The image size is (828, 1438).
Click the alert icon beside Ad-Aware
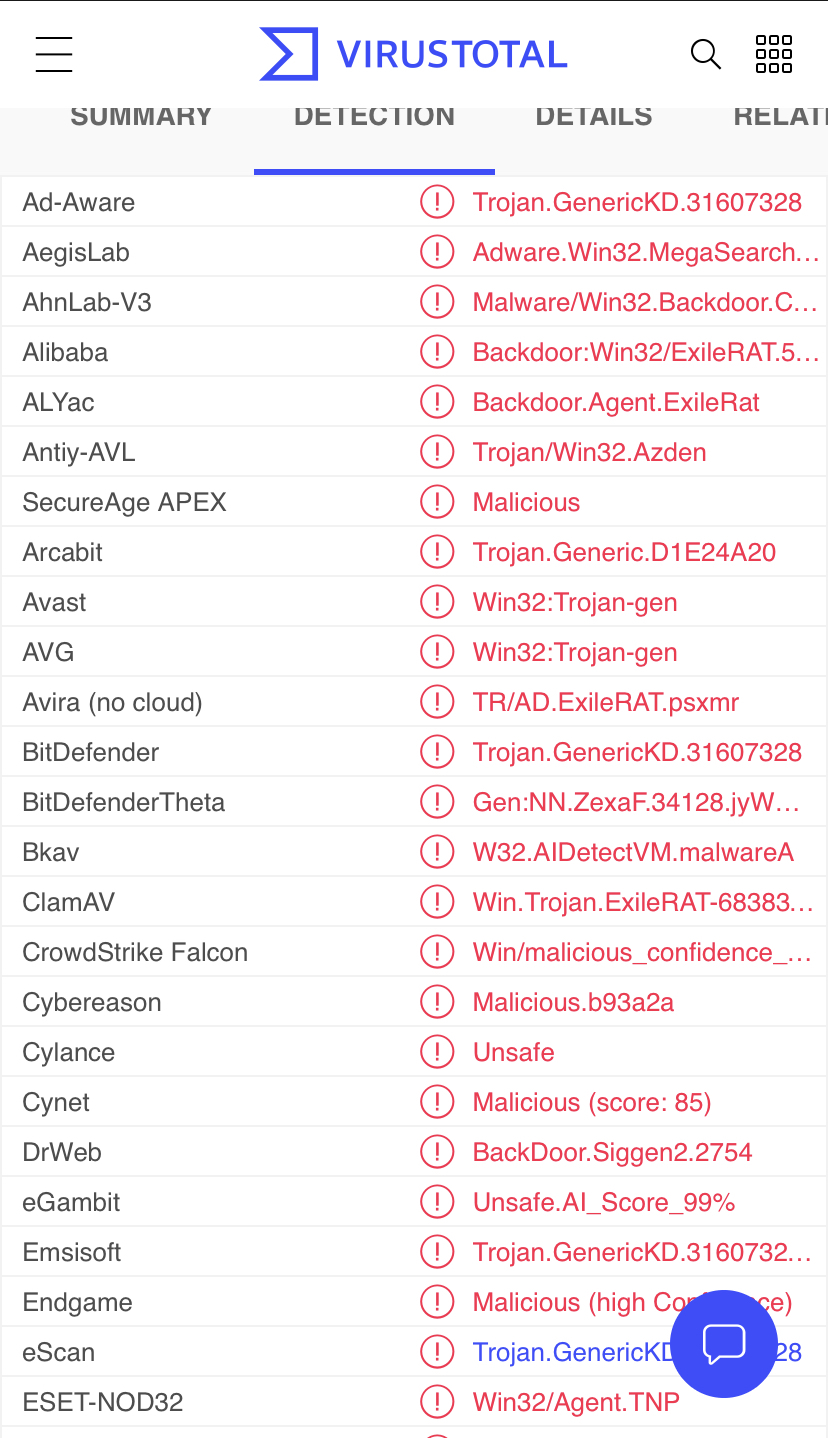point(437,202)
